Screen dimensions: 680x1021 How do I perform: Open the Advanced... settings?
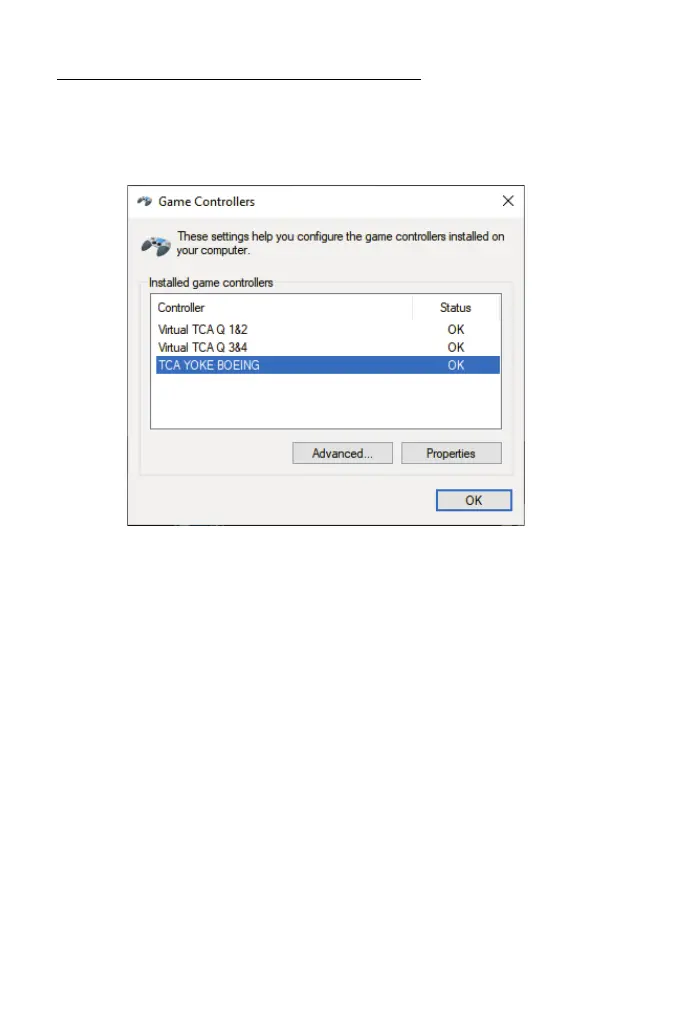[x=343, y=453]
